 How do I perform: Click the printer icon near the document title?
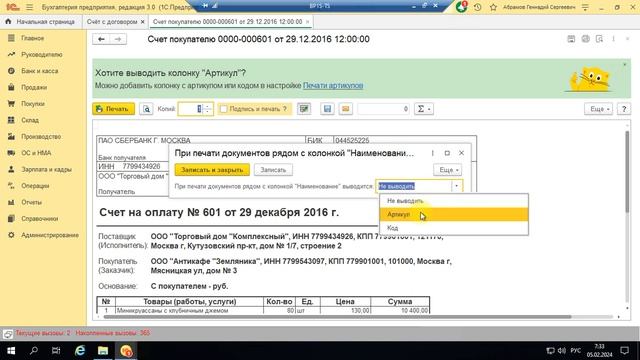click(x=585, y=39)
